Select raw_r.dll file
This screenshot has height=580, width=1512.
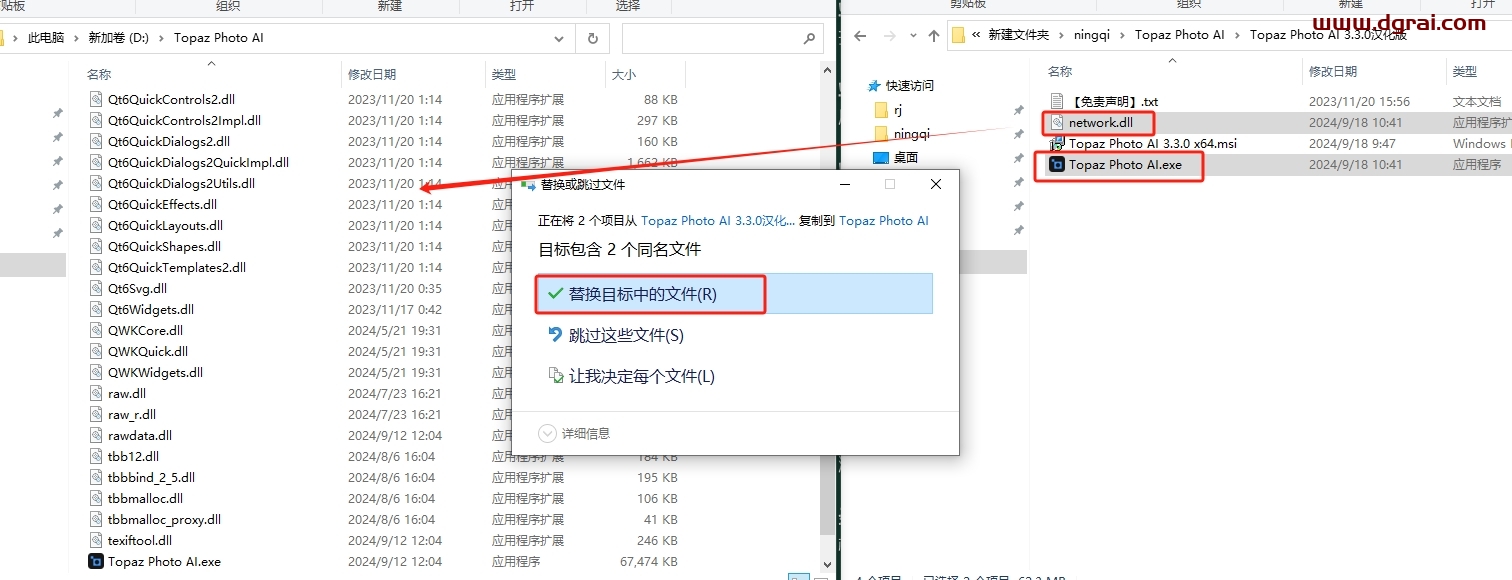coord(131,414)
